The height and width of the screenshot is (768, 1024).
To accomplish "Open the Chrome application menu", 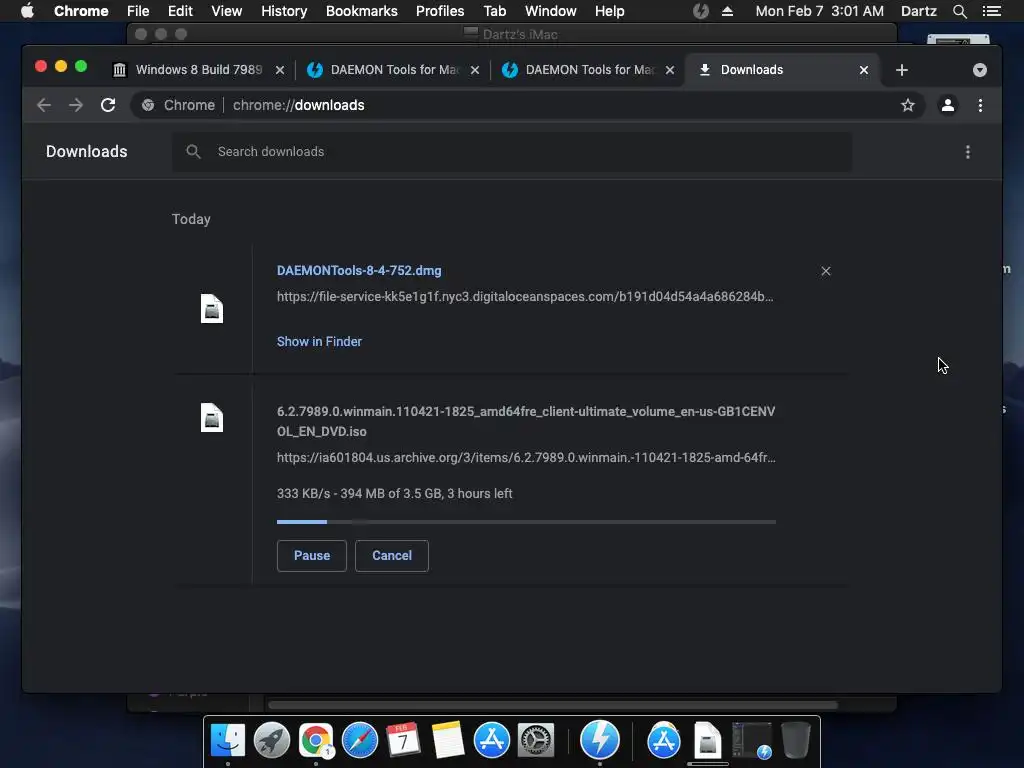I will pyautogui.click(x=81, y=11).
